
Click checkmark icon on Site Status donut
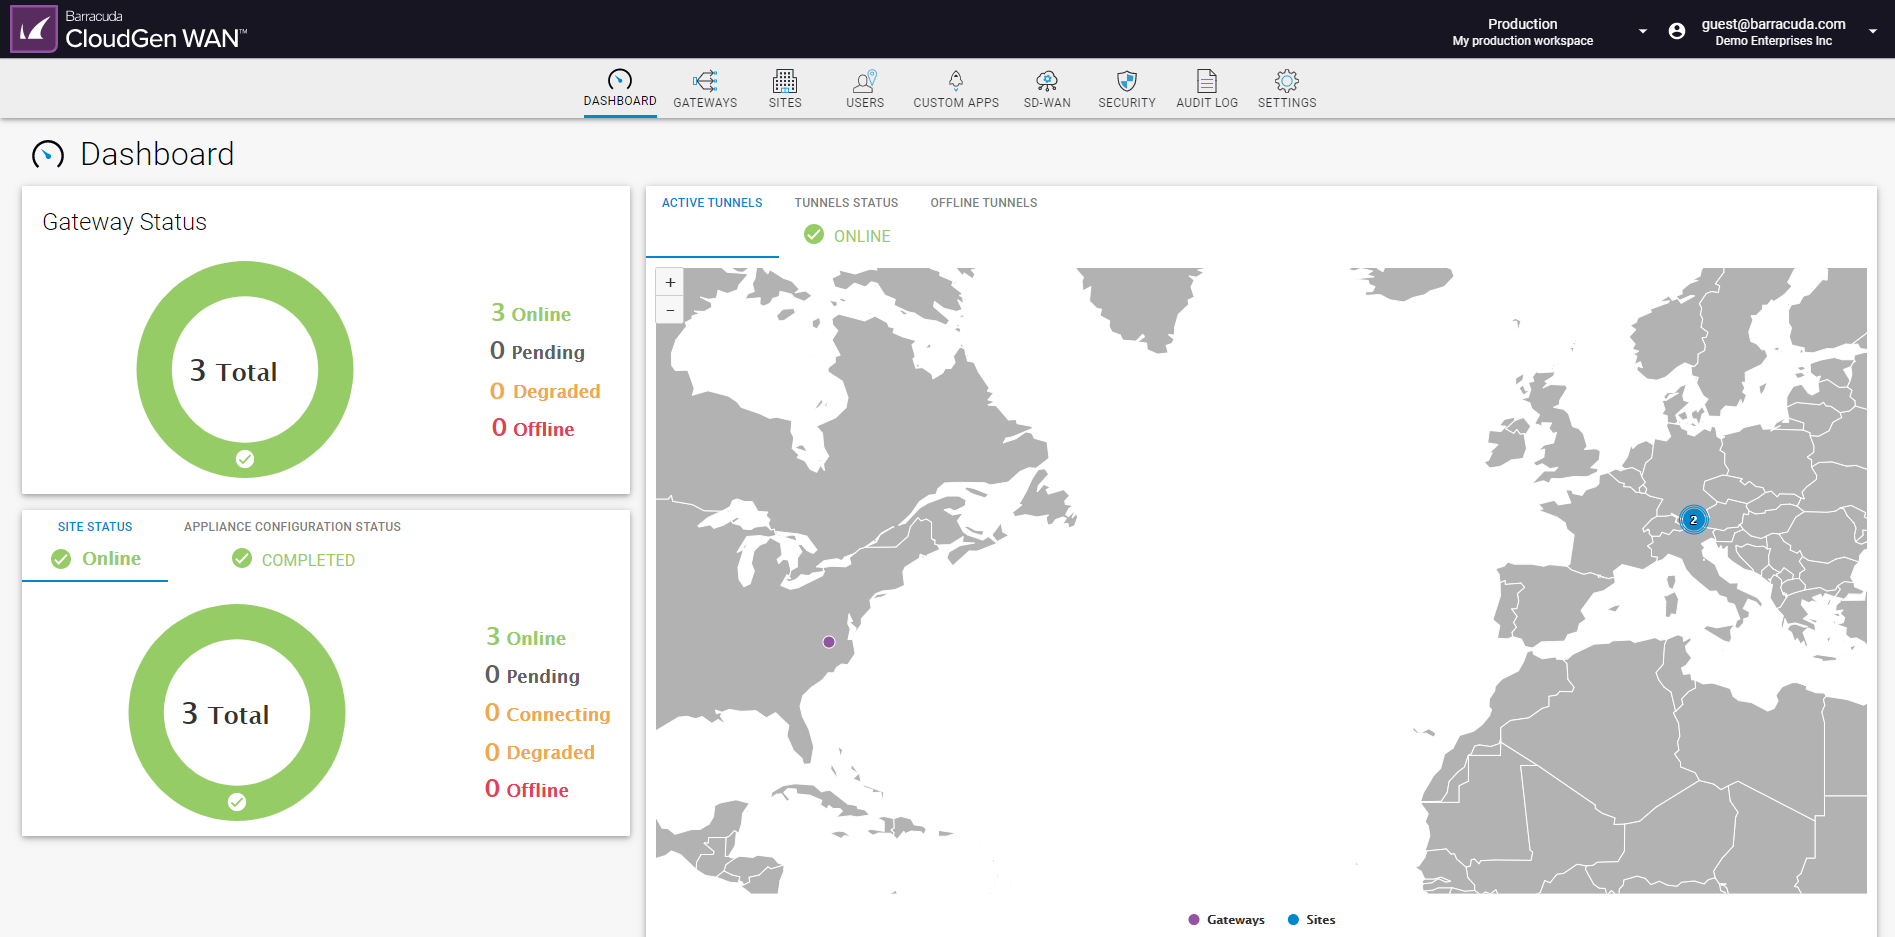tap(237, 802)
